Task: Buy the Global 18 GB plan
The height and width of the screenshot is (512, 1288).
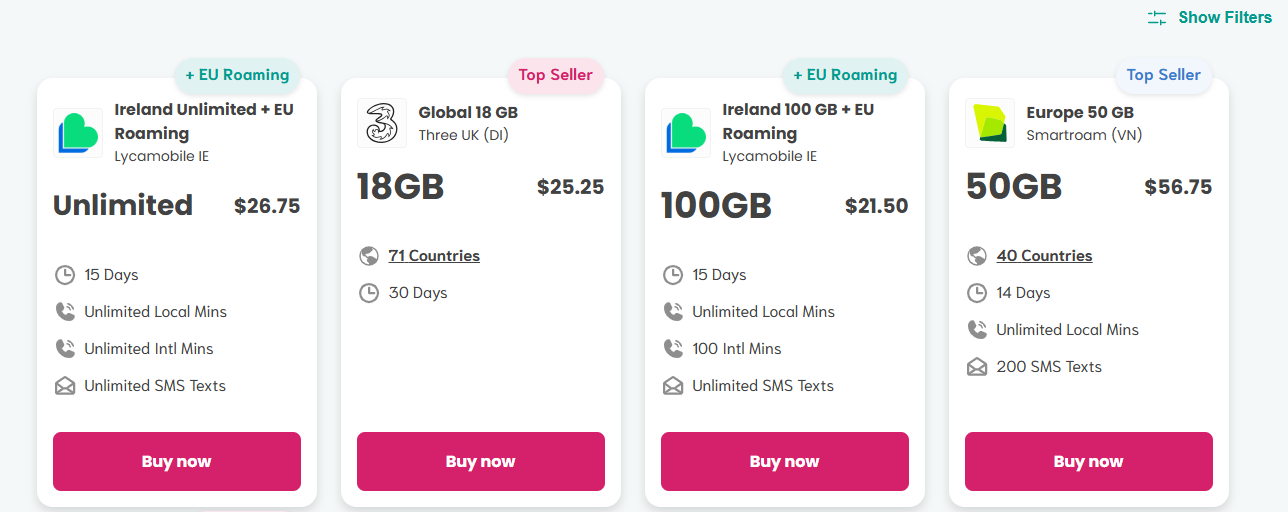Action: point(481,461)
